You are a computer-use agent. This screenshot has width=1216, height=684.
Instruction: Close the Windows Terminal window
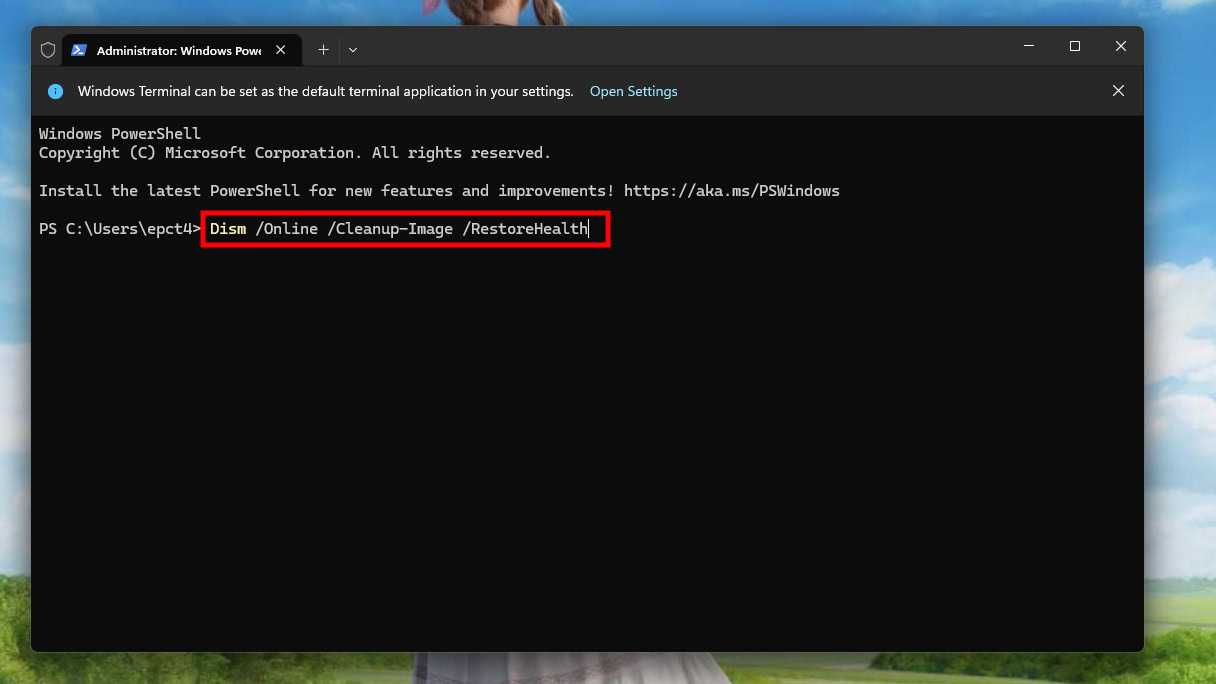pos(1121,46)
